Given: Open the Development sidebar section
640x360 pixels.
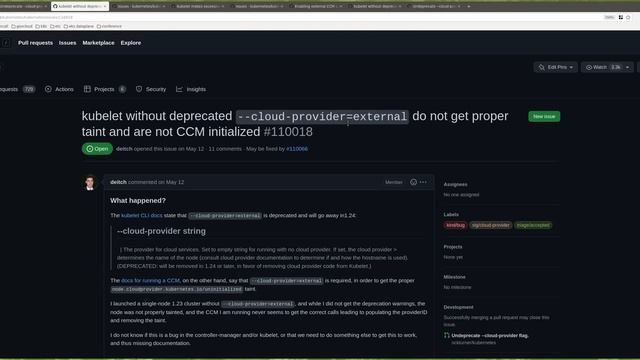Looking at the screenshot, I should click(458, 307).
